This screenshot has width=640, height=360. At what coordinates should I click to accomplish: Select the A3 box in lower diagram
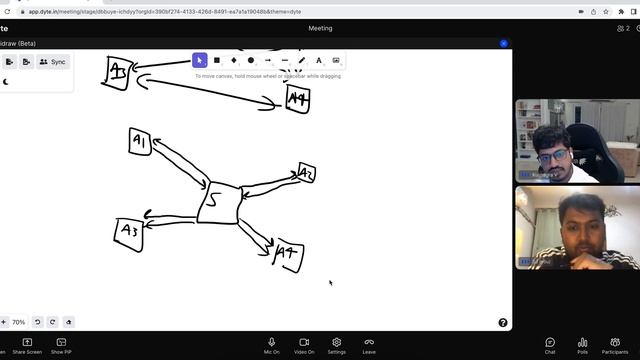click(129, 235)
